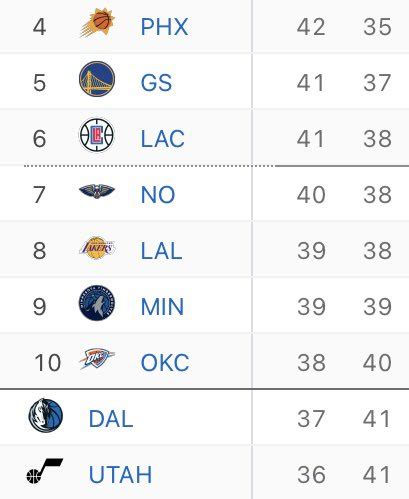Open the DAL team link
Screen dimensions: 409x499
[x=111, y=419]
